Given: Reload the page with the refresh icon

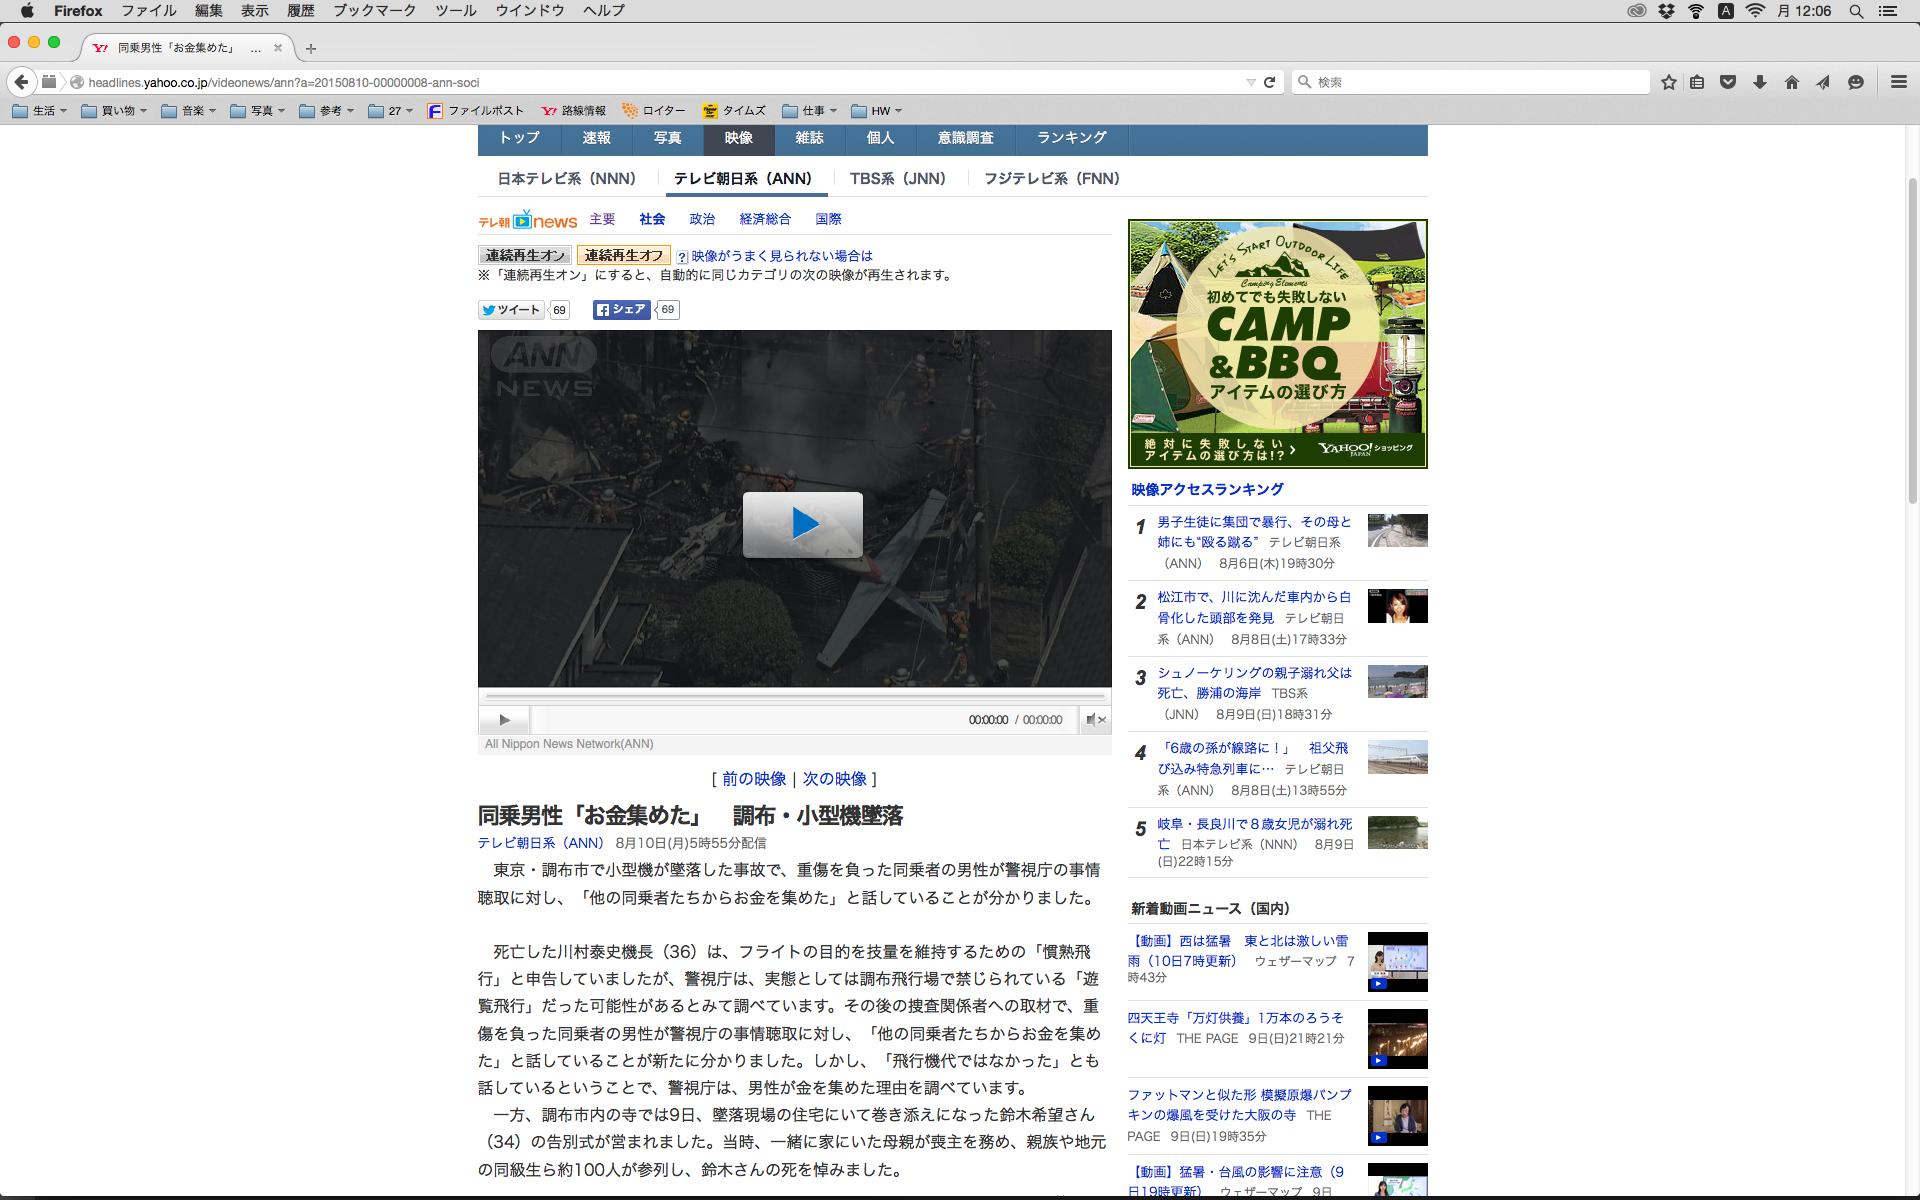Looking at the screenshot, I should coord(1270,82).
